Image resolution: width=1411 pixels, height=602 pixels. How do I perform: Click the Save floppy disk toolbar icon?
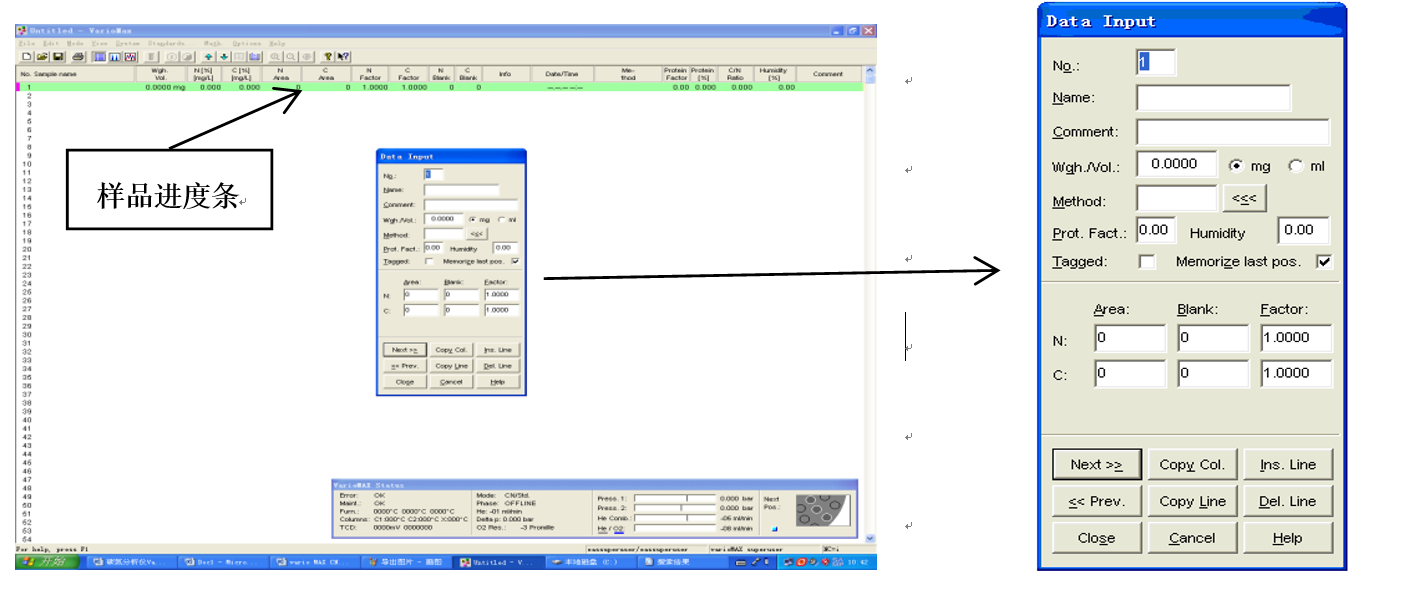click(x=58, y=57)
